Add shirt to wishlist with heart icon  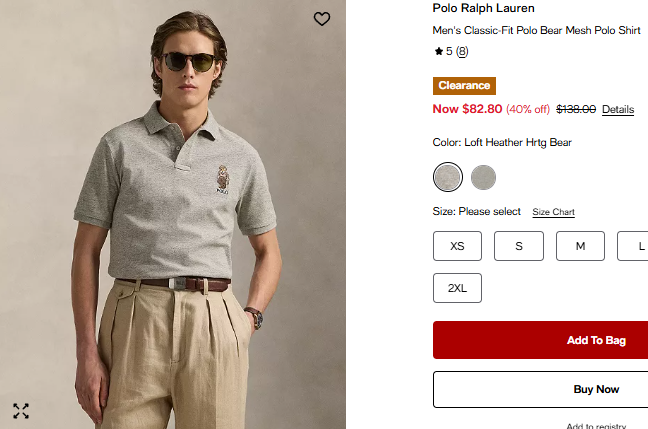pos(321,19)
